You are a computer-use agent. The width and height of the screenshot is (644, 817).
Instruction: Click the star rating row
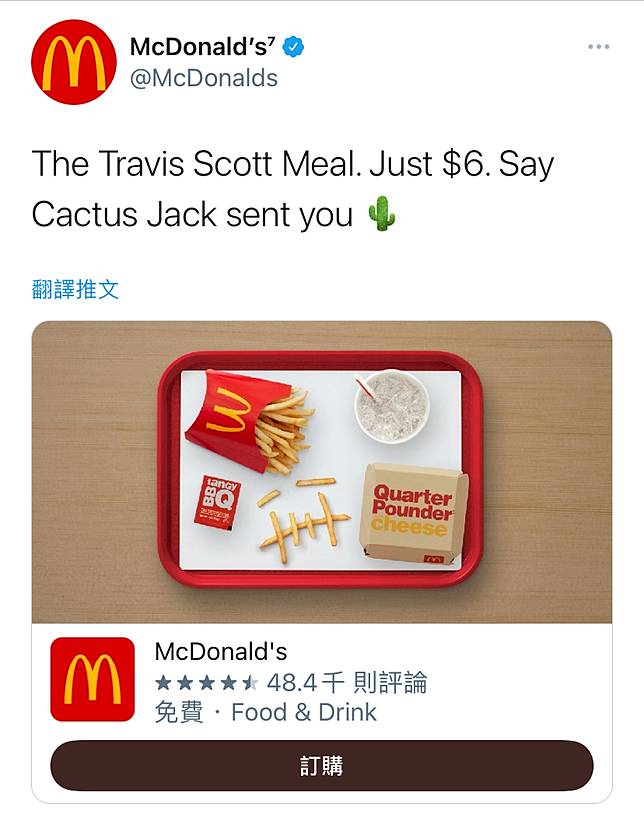click(x=206, y=683)
